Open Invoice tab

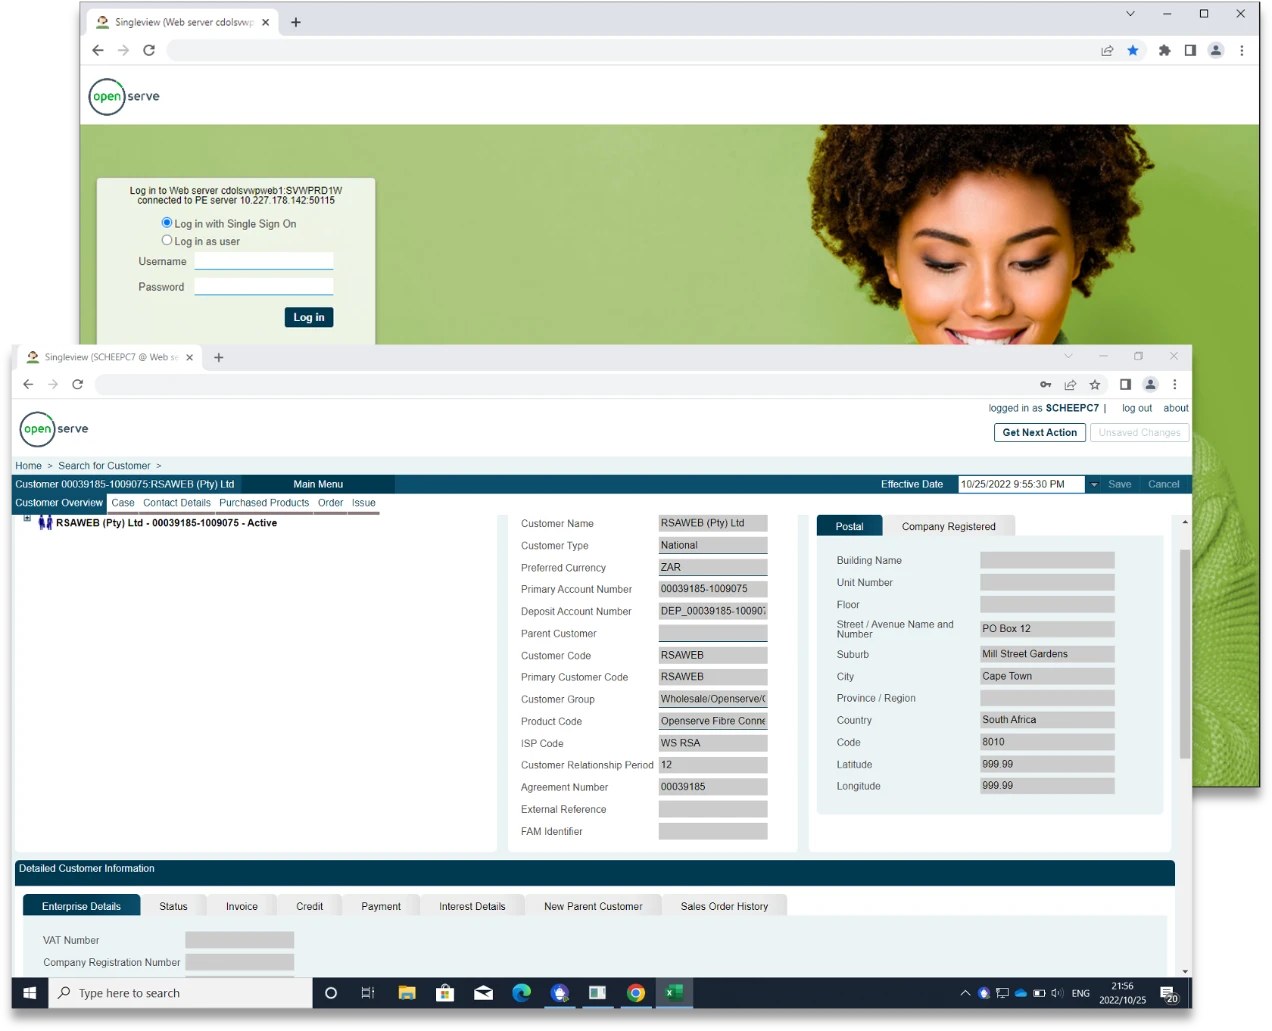[242, 906]
